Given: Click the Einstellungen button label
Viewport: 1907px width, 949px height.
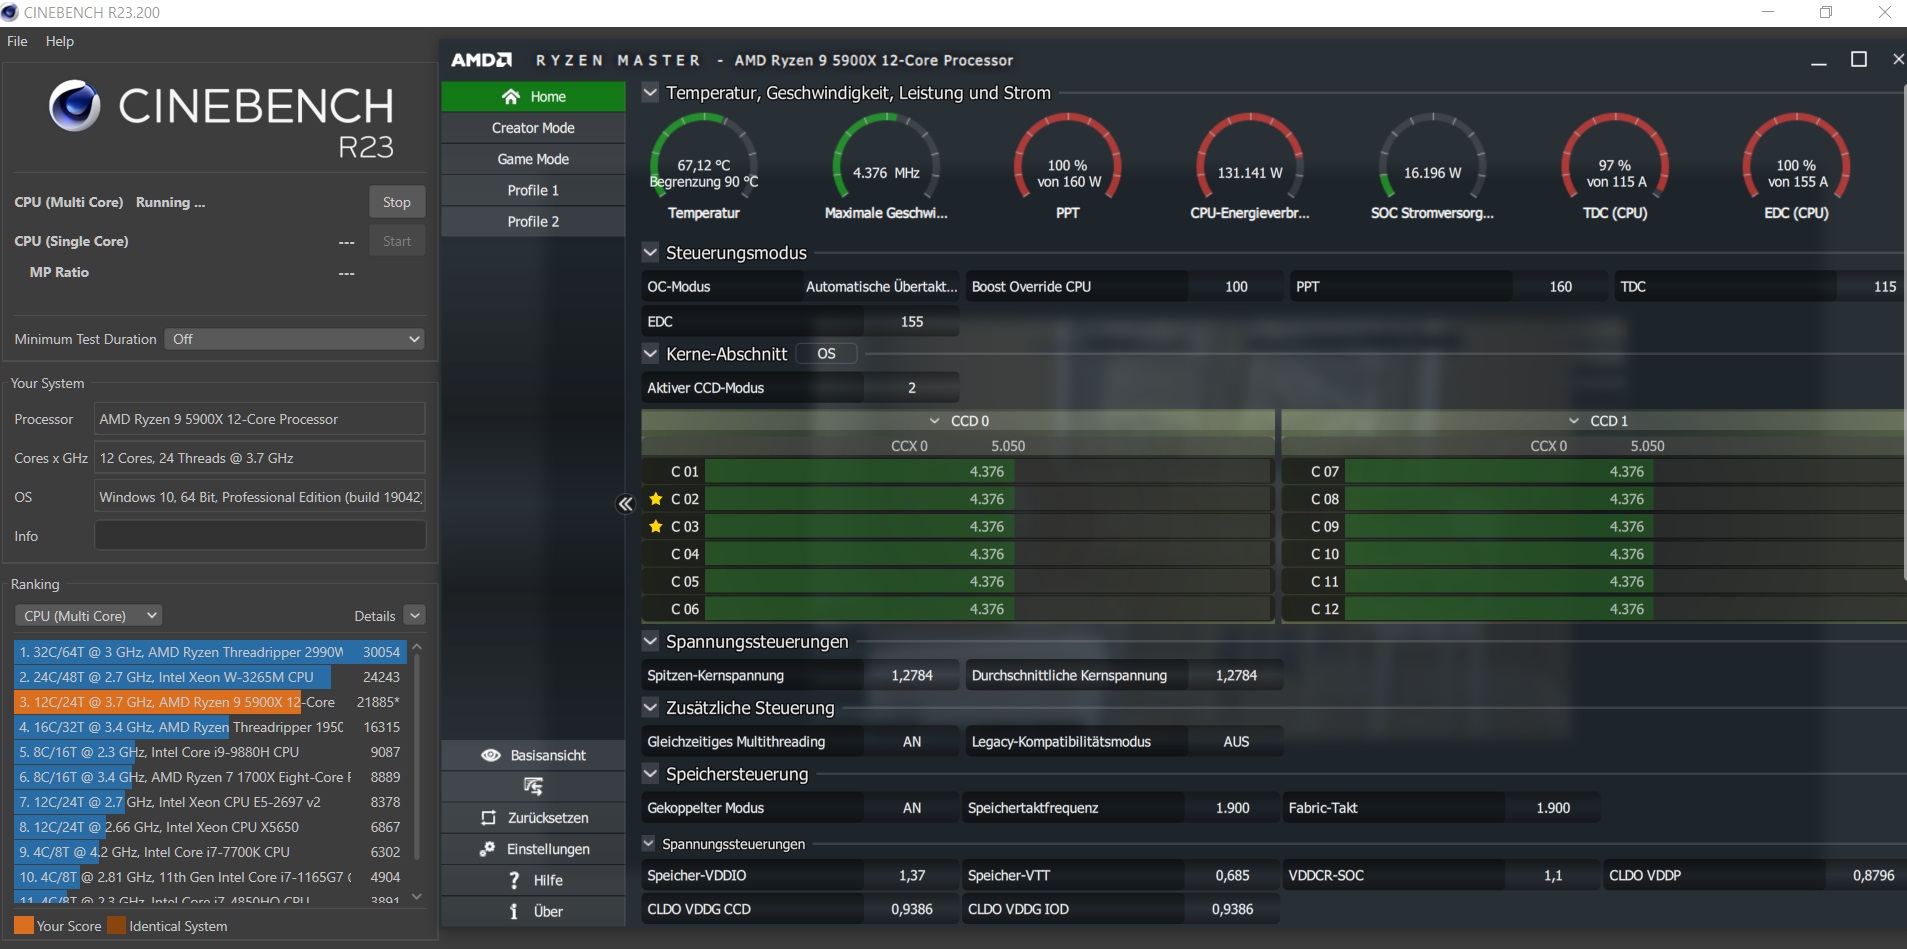Looking at the screenshot, I should click(548, 849).
